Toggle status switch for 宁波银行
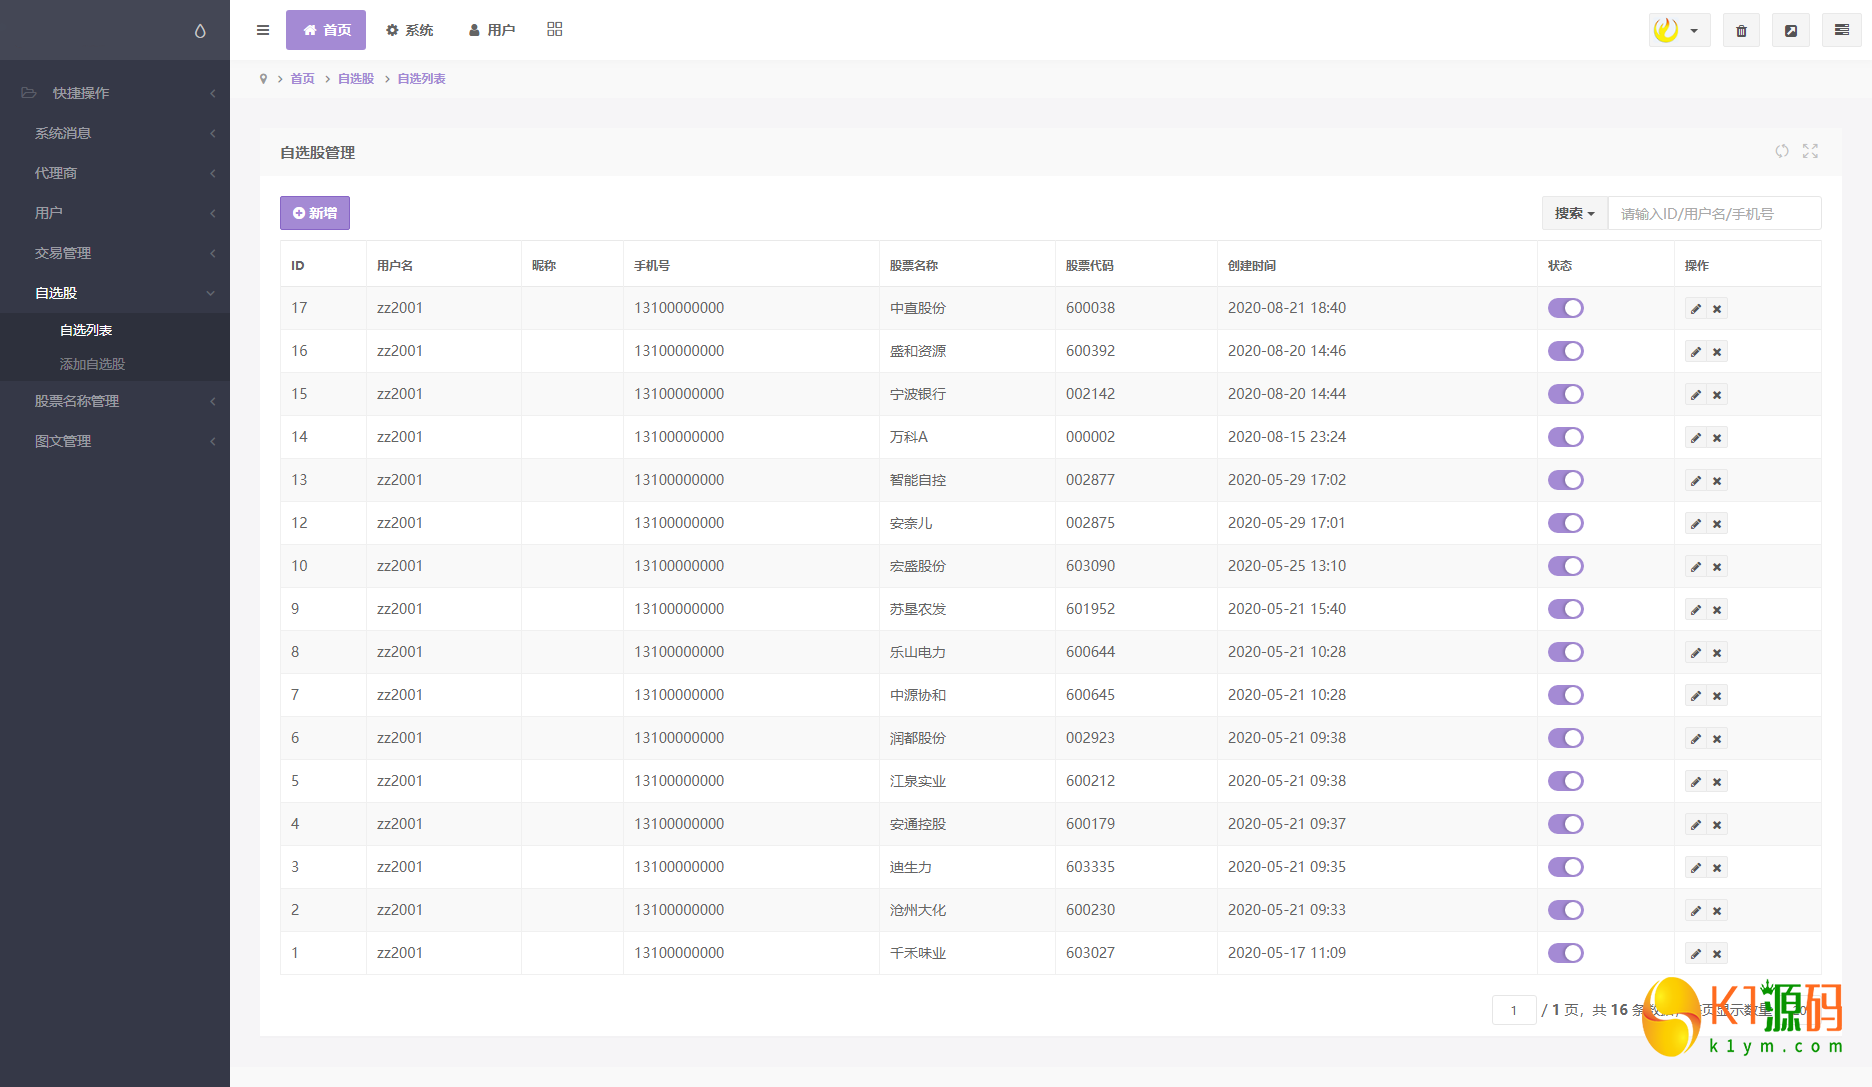The height and width of the screenshot is (1087, 1872). point(1566,394)
